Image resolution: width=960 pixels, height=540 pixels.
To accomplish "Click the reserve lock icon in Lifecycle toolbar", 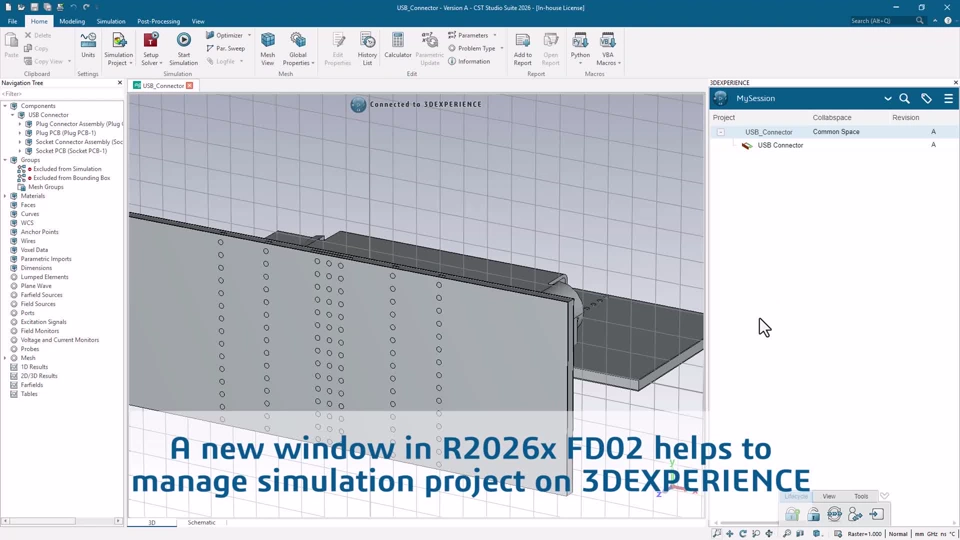I will [792, 514].
